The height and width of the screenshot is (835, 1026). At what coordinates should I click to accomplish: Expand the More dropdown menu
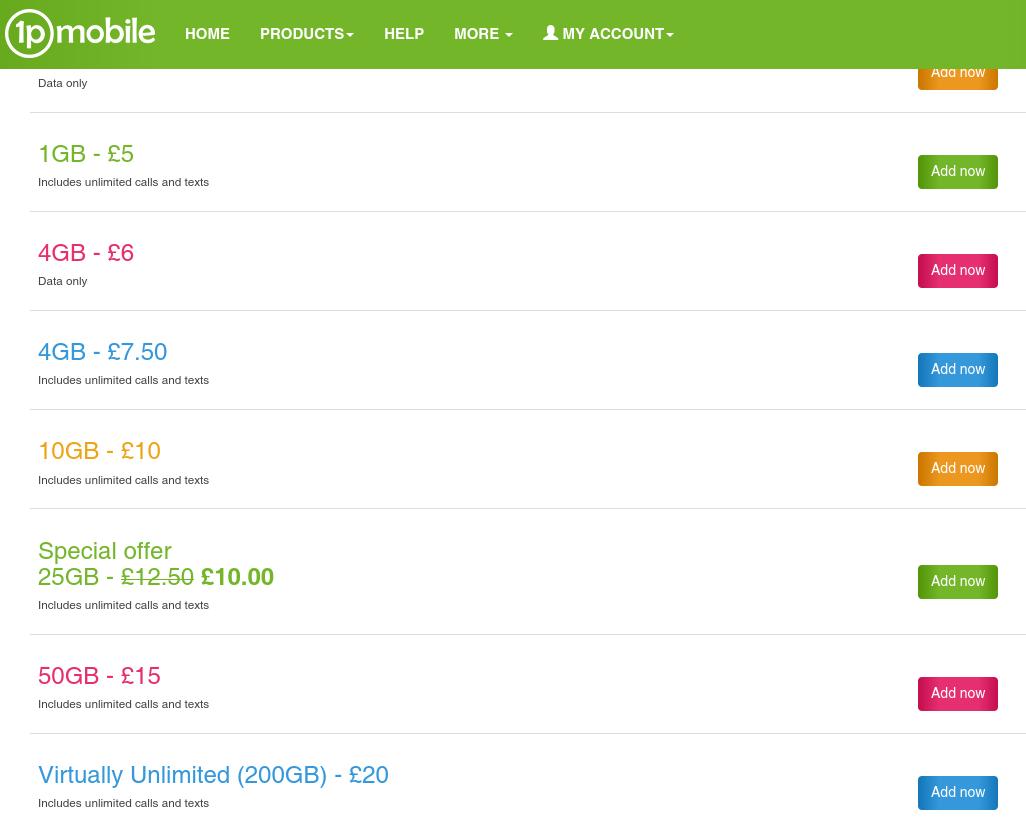pyautogui.click(x=483, y=35)
